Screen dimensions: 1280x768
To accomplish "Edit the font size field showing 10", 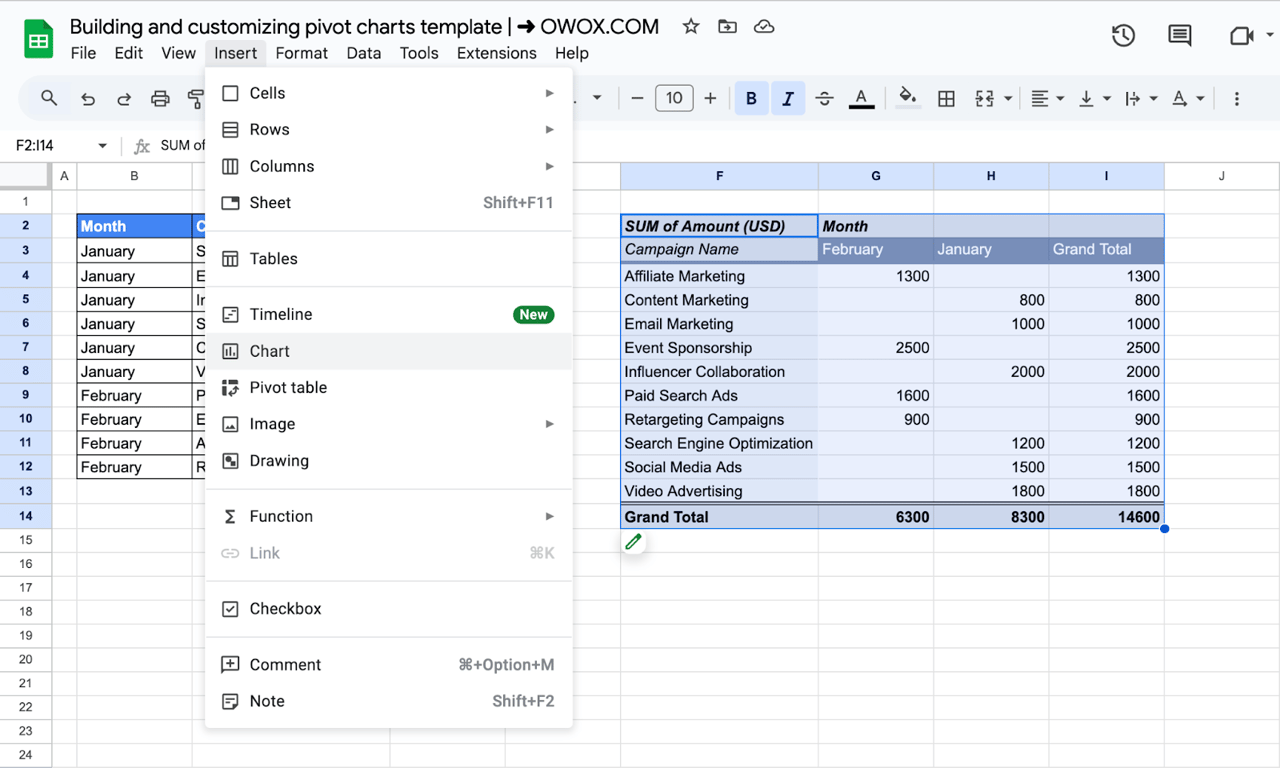I will point(674,98).
